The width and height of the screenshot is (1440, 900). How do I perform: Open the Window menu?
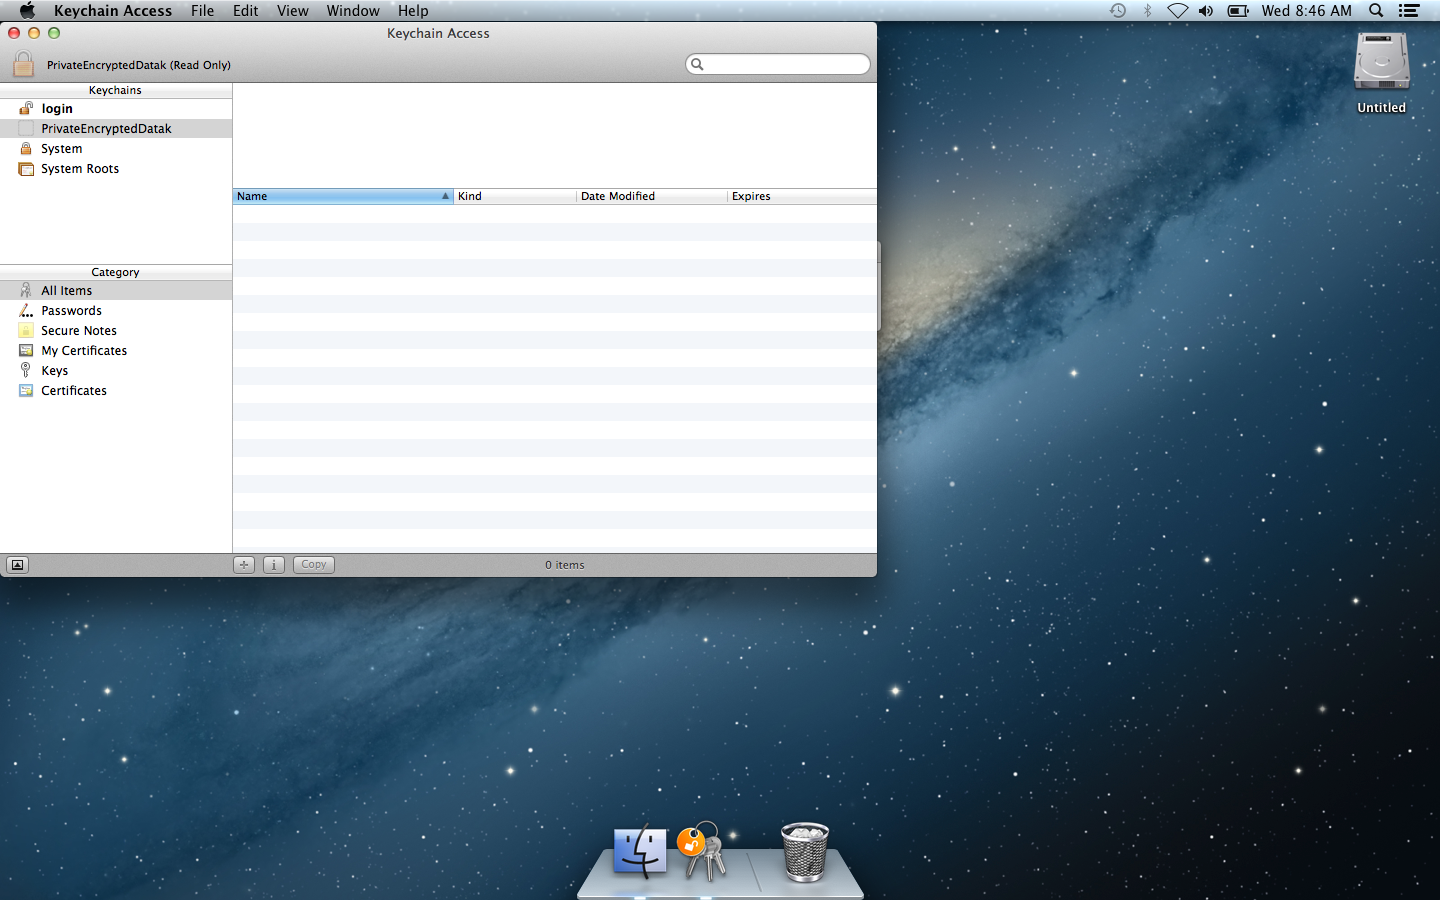click(x=353, y=10)
